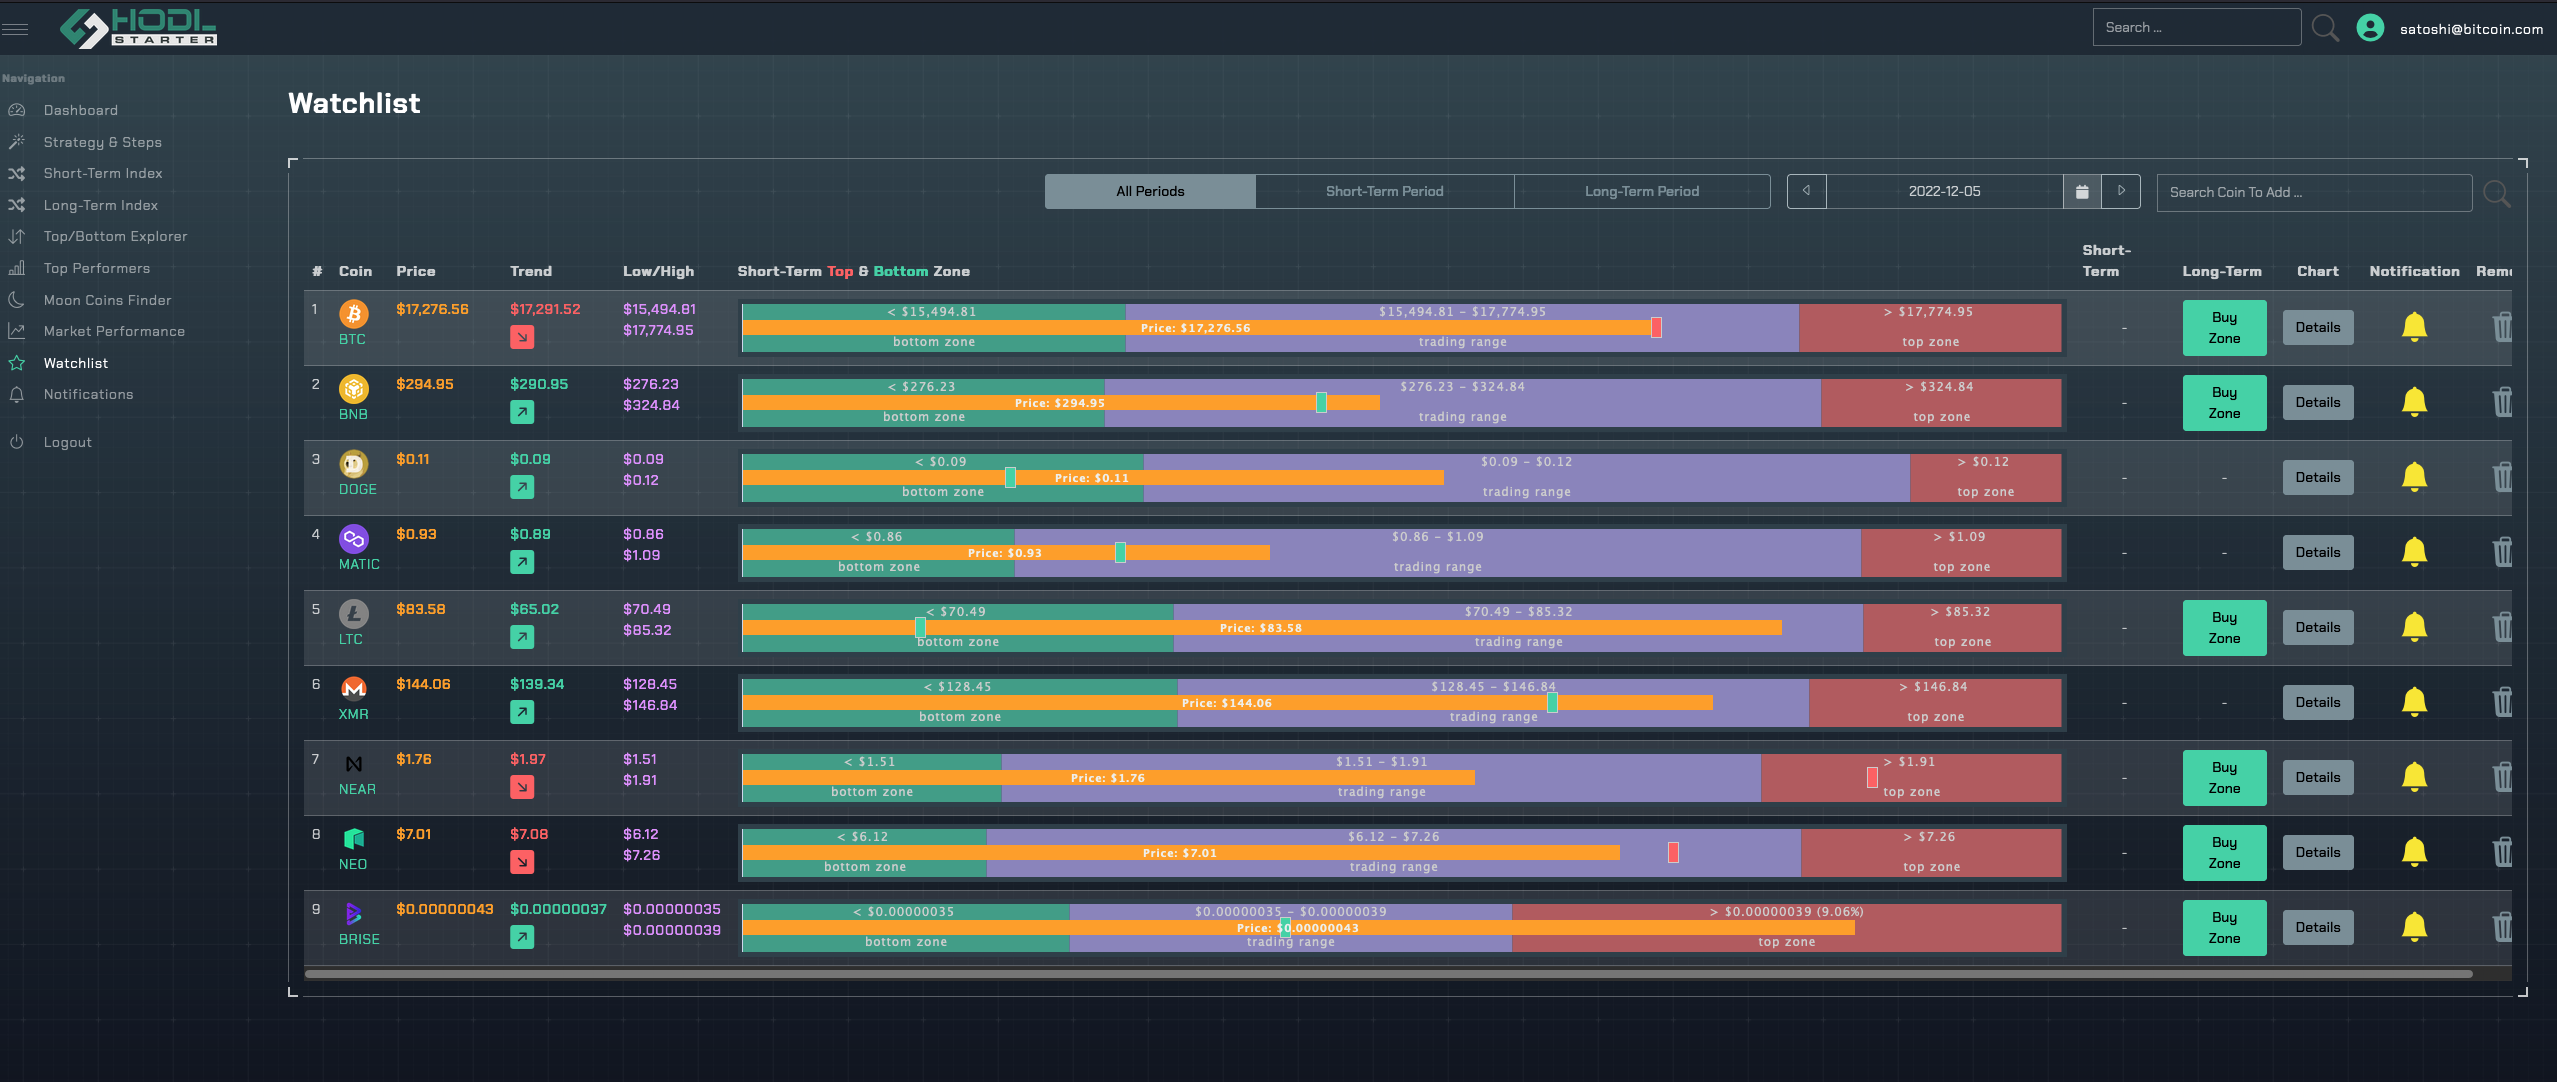The image size is (2557, 1082).
Task: Remove BNB using its trash icon
Action: 2502,402
